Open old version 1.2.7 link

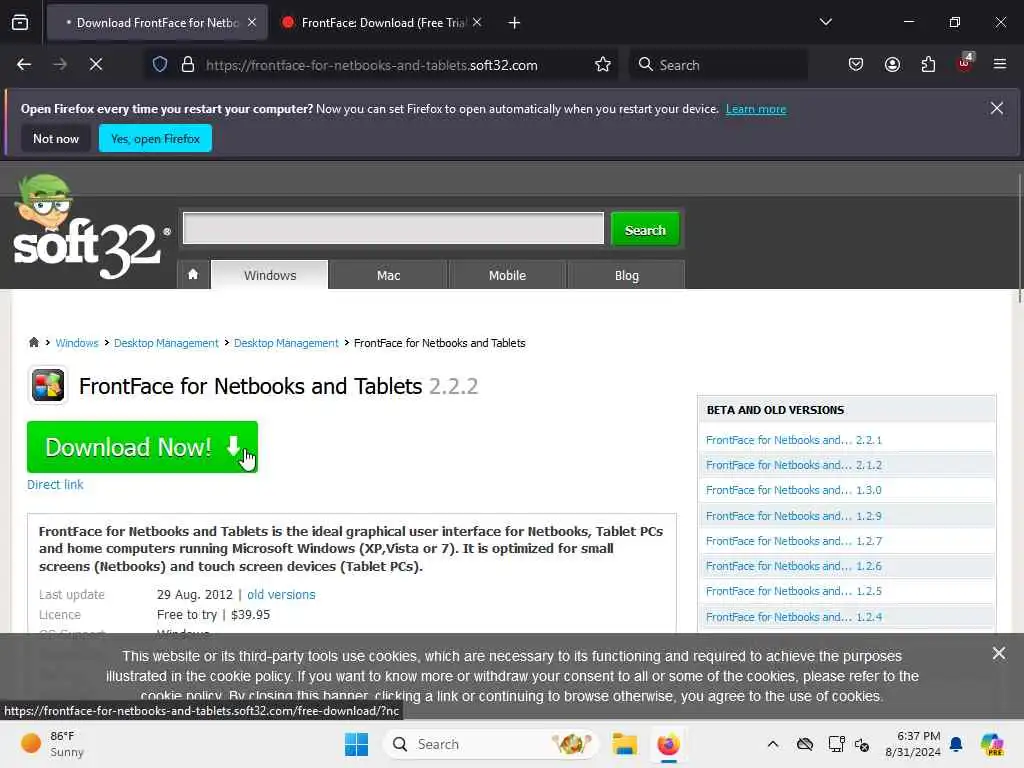point(793,541)
